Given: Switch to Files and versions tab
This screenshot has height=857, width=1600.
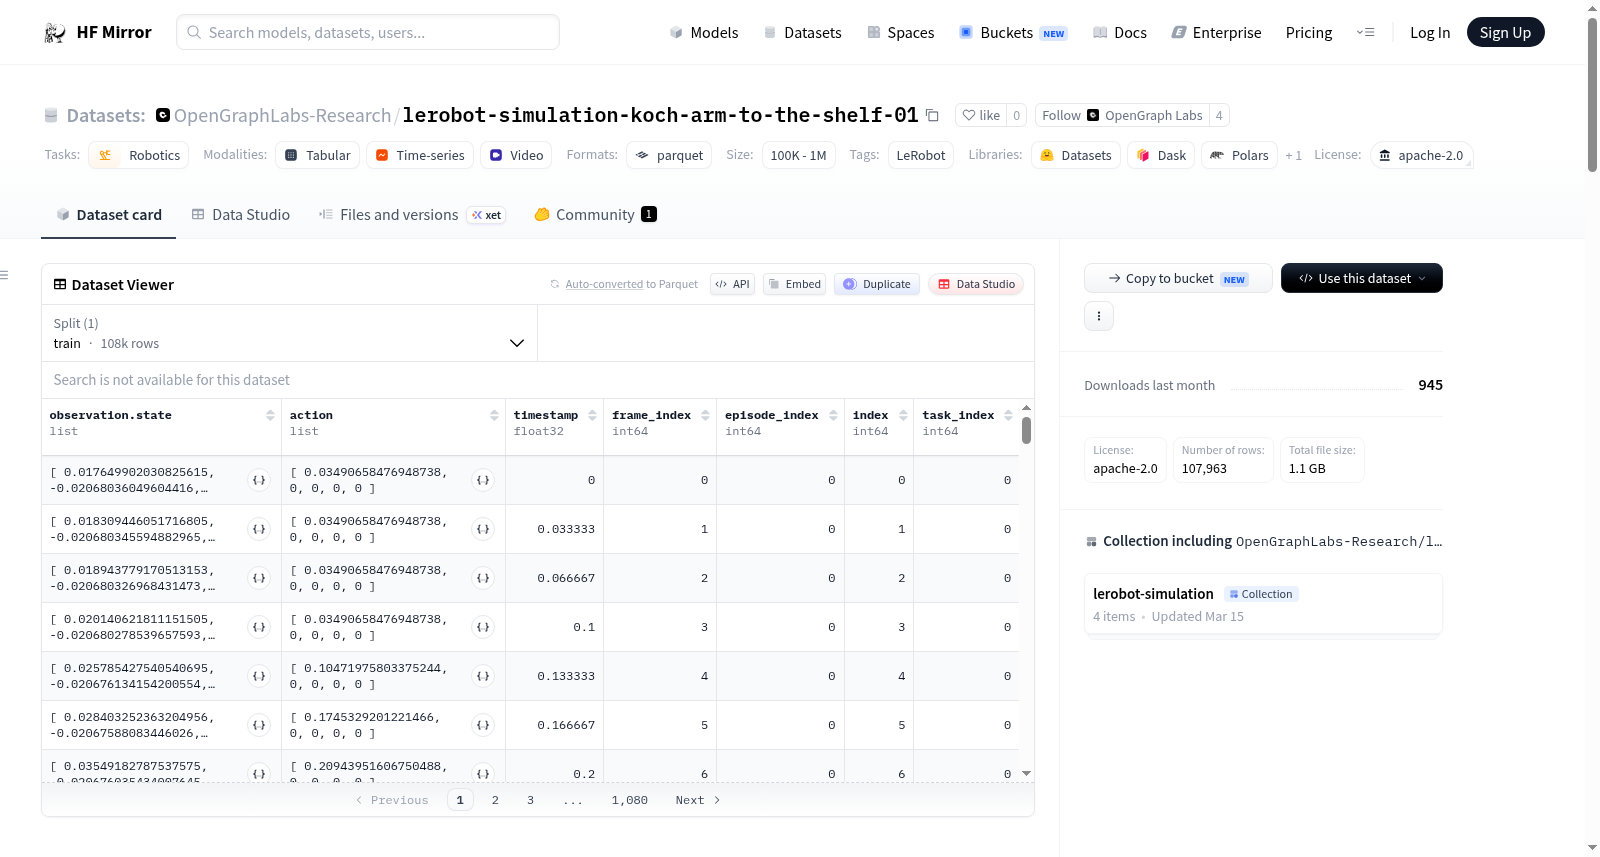Looking at the screenshot, I should 412,215.
